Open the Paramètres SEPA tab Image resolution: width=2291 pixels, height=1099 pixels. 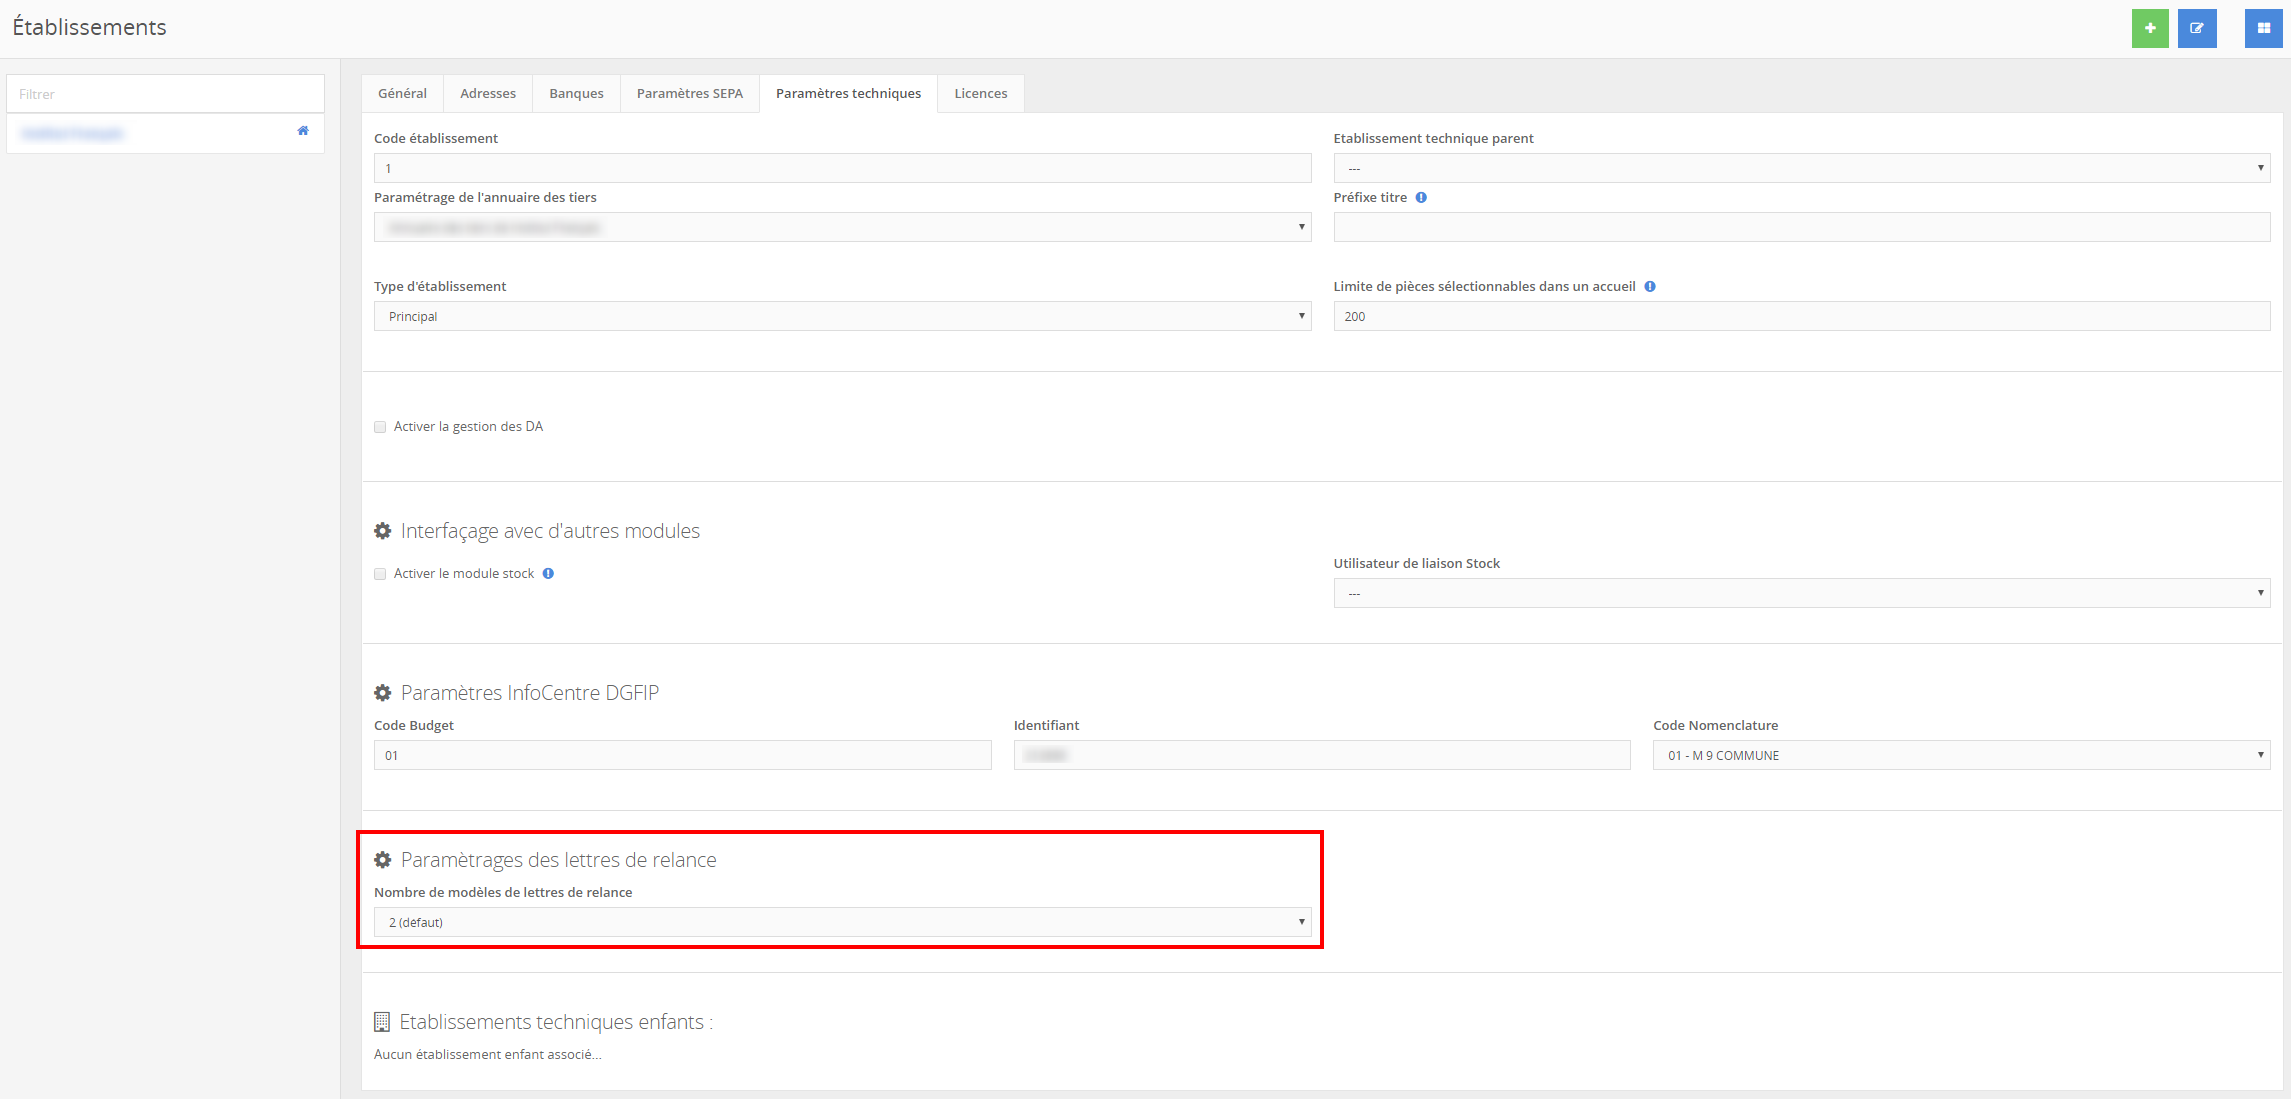point(689,94)
